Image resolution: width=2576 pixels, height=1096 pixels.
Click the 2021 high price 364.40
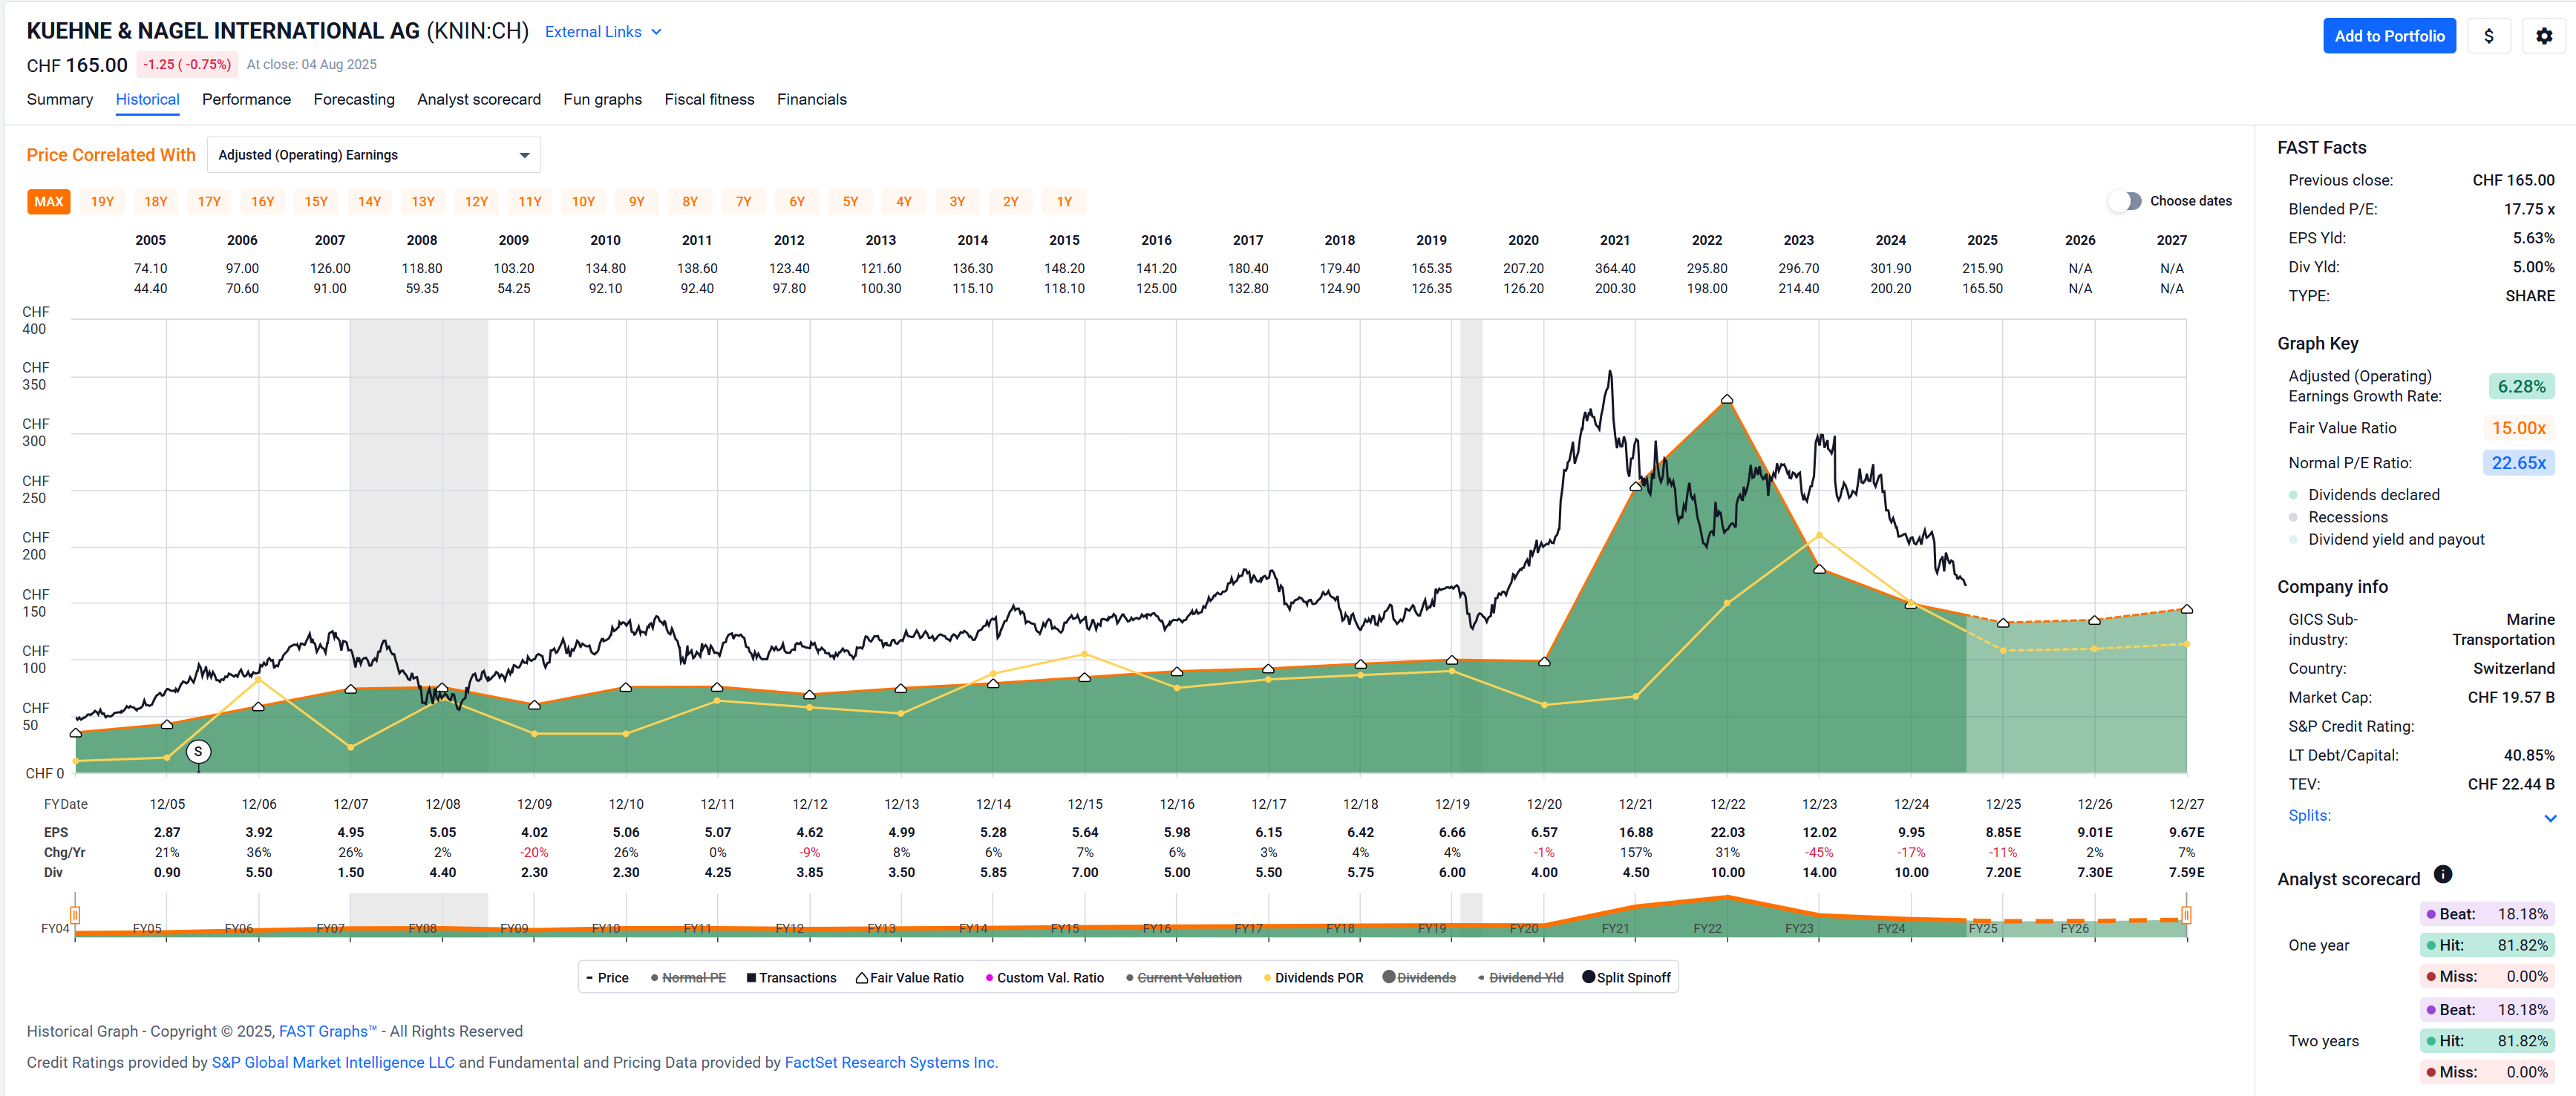tap(1615, 268)
